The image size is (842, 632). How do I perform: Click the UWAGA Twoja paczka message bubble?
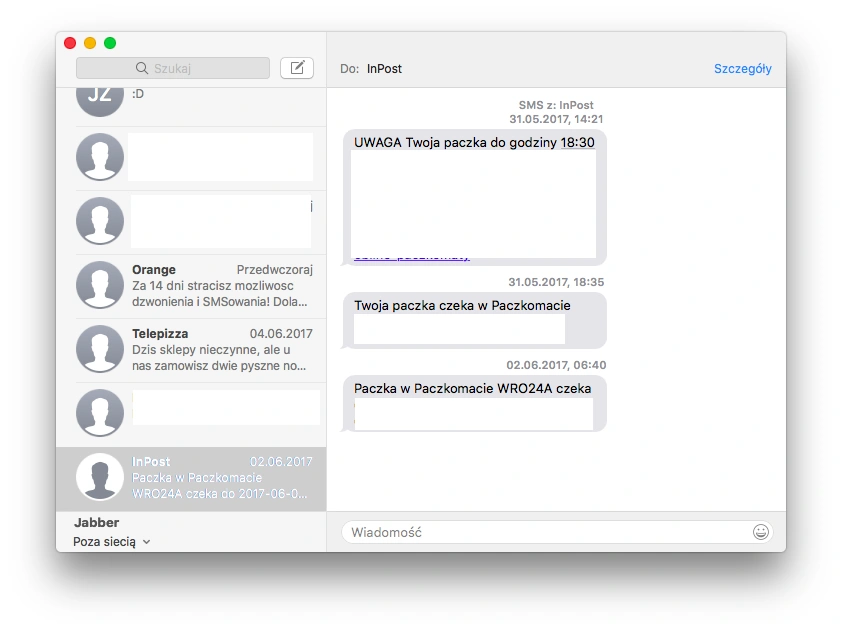point(474,197)
